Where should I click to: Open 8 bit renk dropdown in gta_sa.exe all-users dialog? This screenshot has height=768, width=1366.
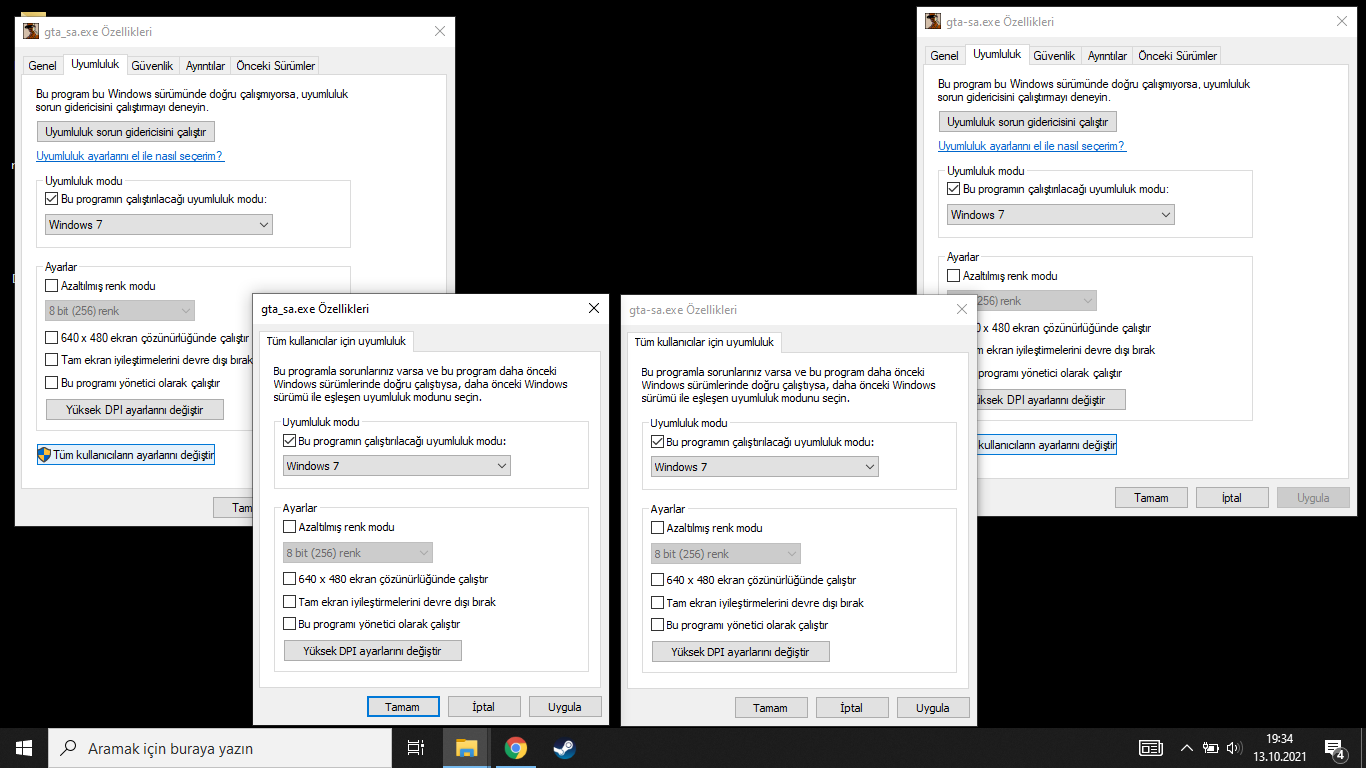click(x=358, y=553)
